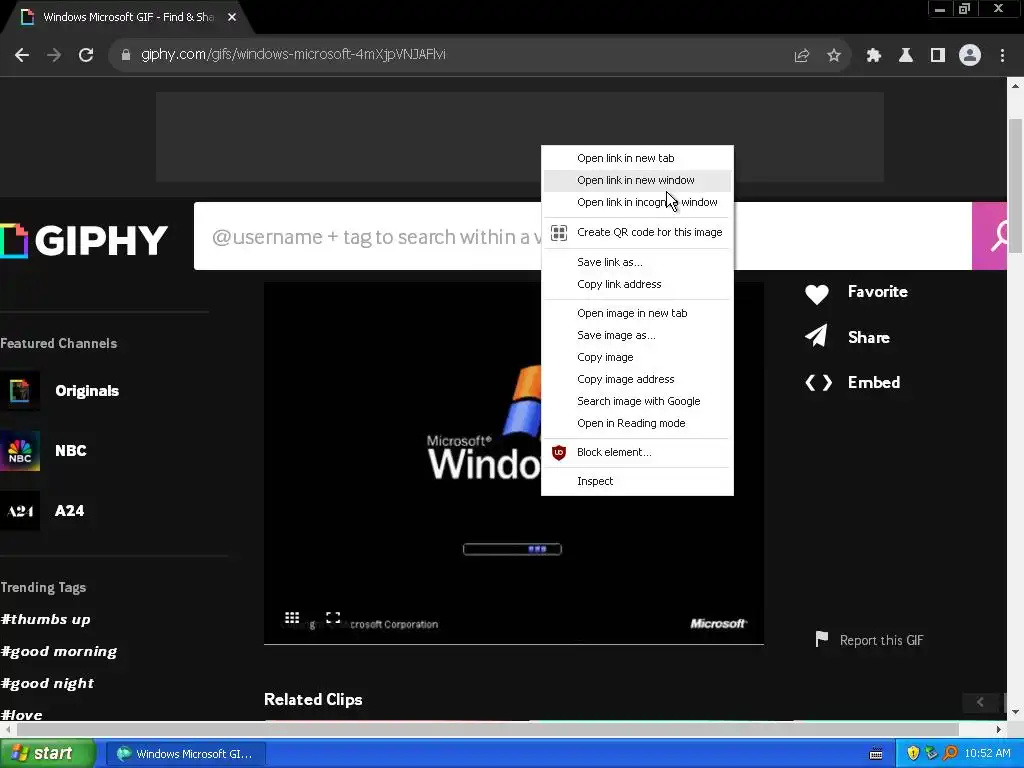The height and width of the screenshot is (768, 1024).
Task: Click the fullscreen icon on GIF
Action: (x=333, y=617)
